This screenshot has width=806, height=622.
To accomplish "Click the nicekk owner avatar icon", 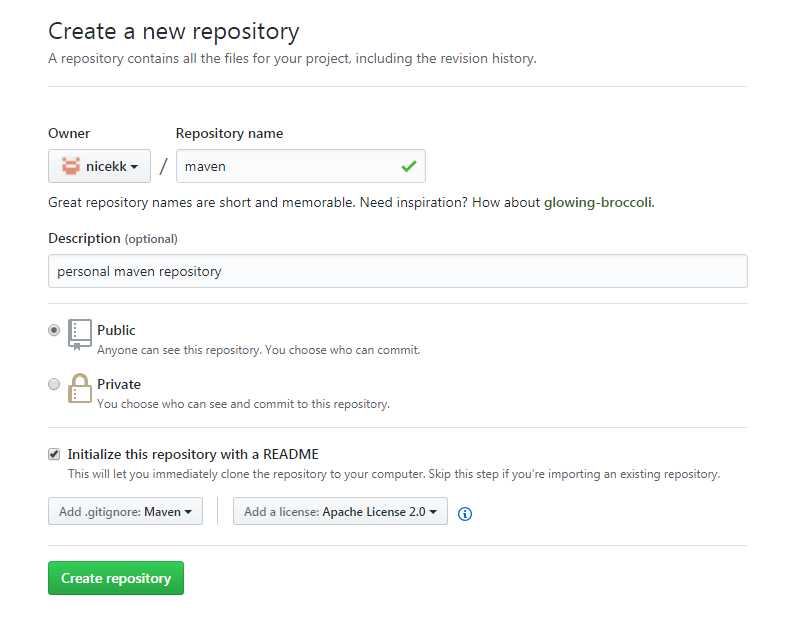I will [71, 166].
